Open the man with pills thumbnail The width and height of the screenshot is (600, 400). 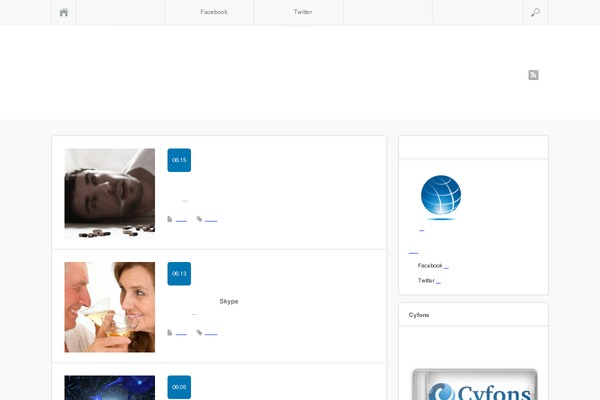coord(110,193)
